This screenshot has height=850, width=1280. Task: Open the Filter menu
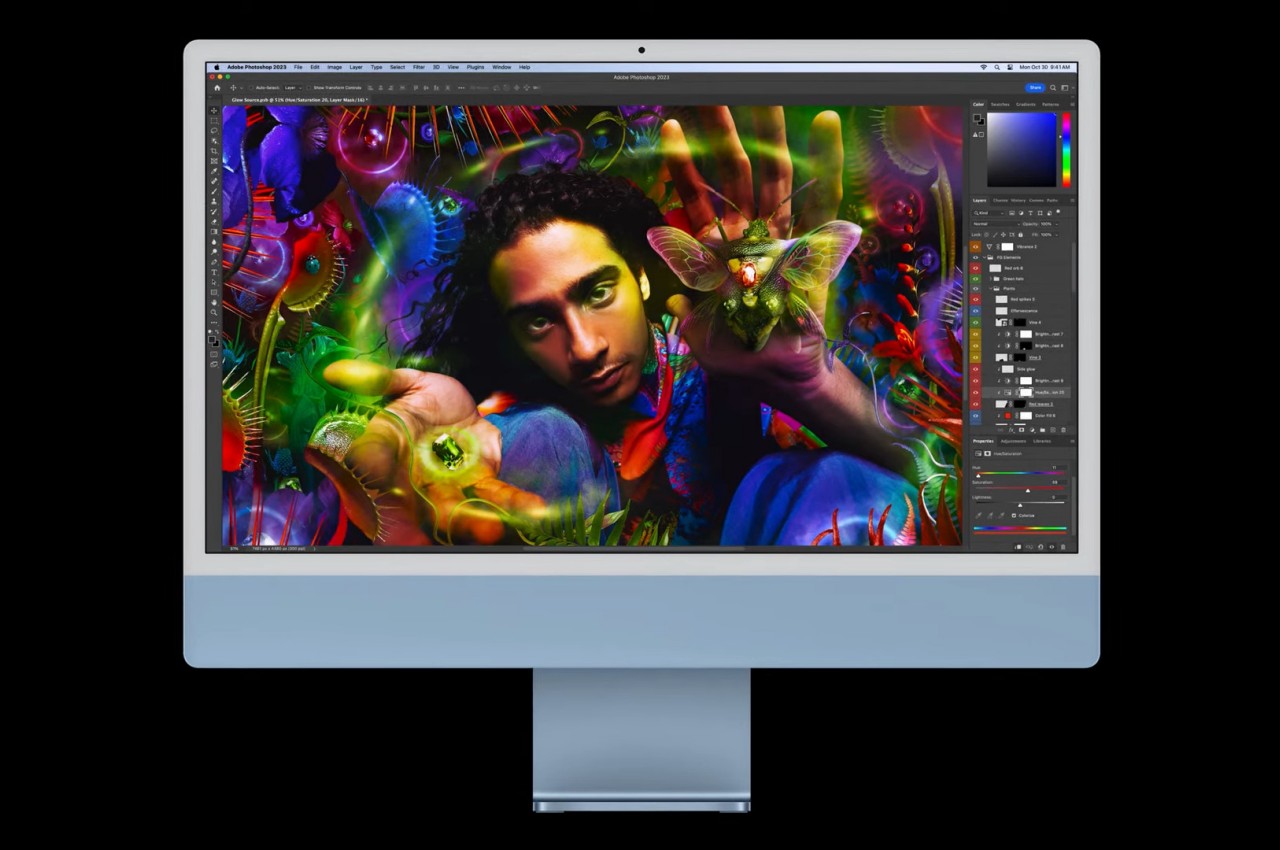[x=419, y=67]
